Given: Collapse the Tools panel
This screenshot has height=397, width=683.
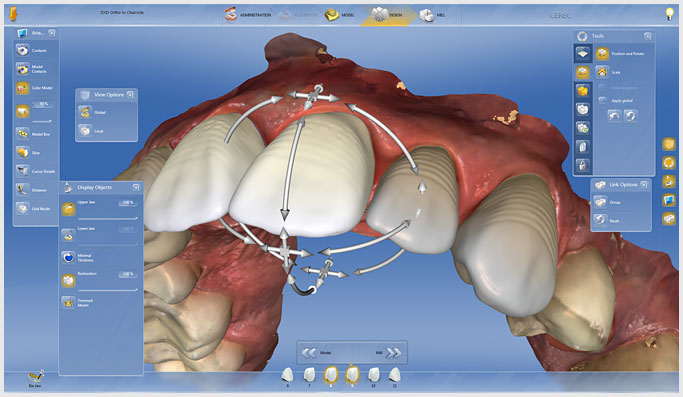Looking at the screenshot, I should pyautogui.click(x=648, y=36).
